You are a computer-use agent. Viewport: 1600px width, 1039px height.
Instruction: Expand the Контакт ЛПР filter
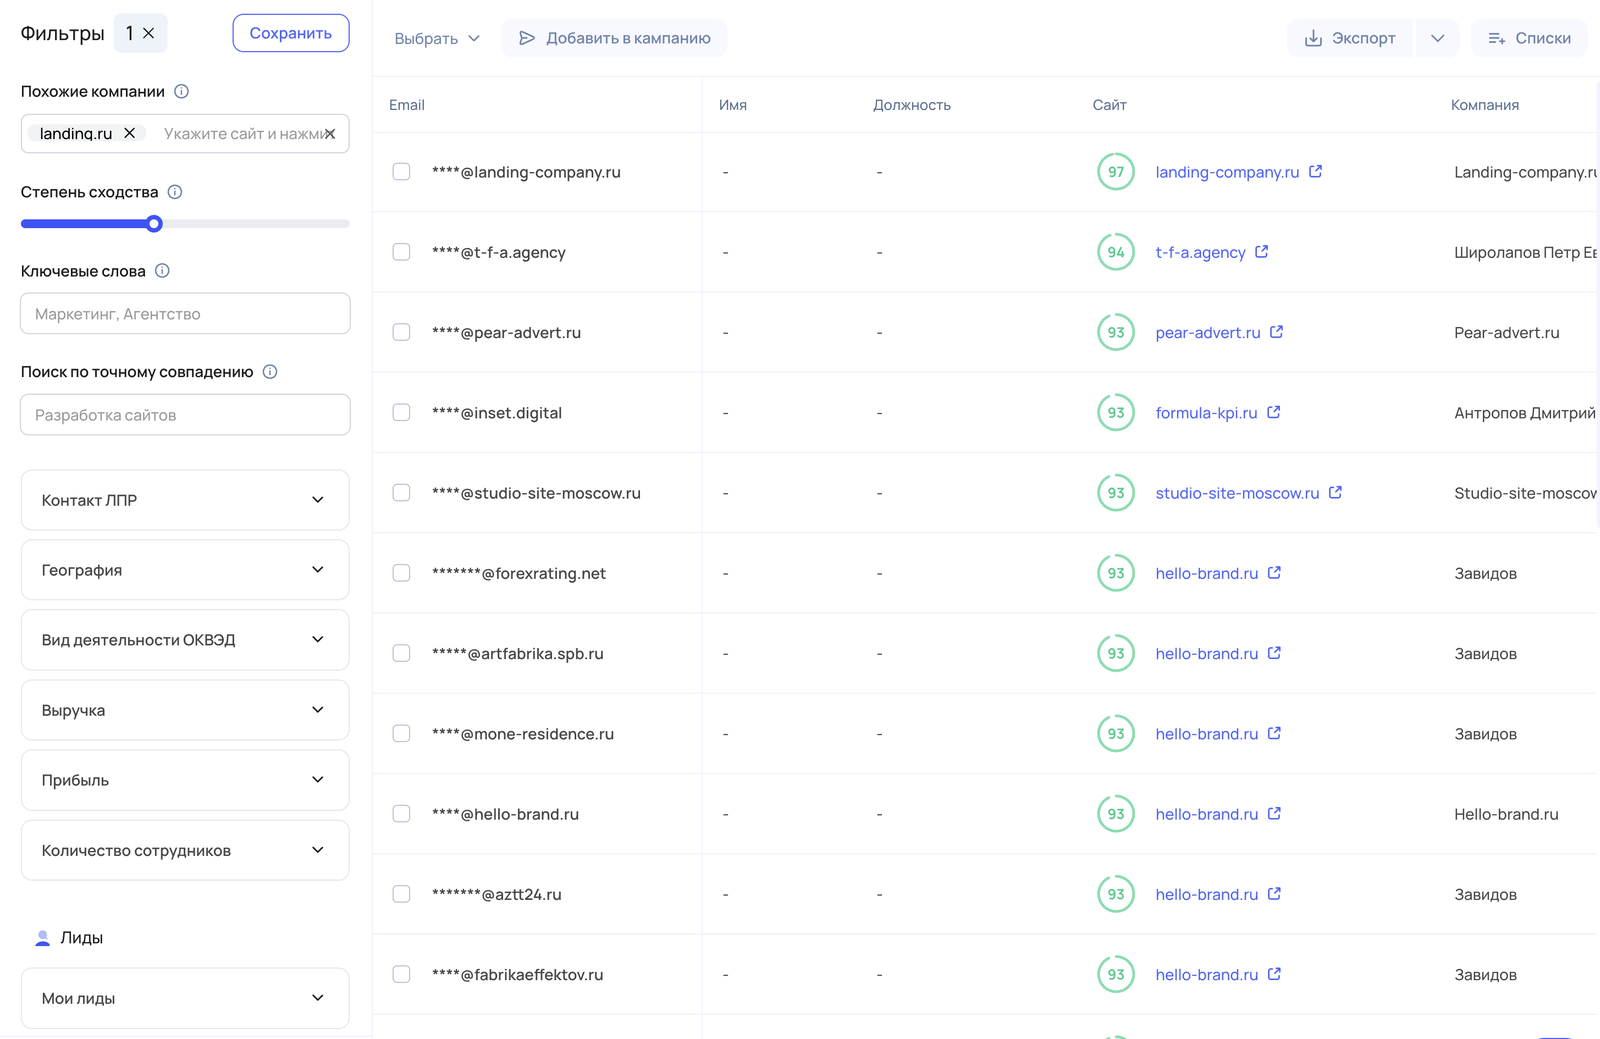coord(185,500)
